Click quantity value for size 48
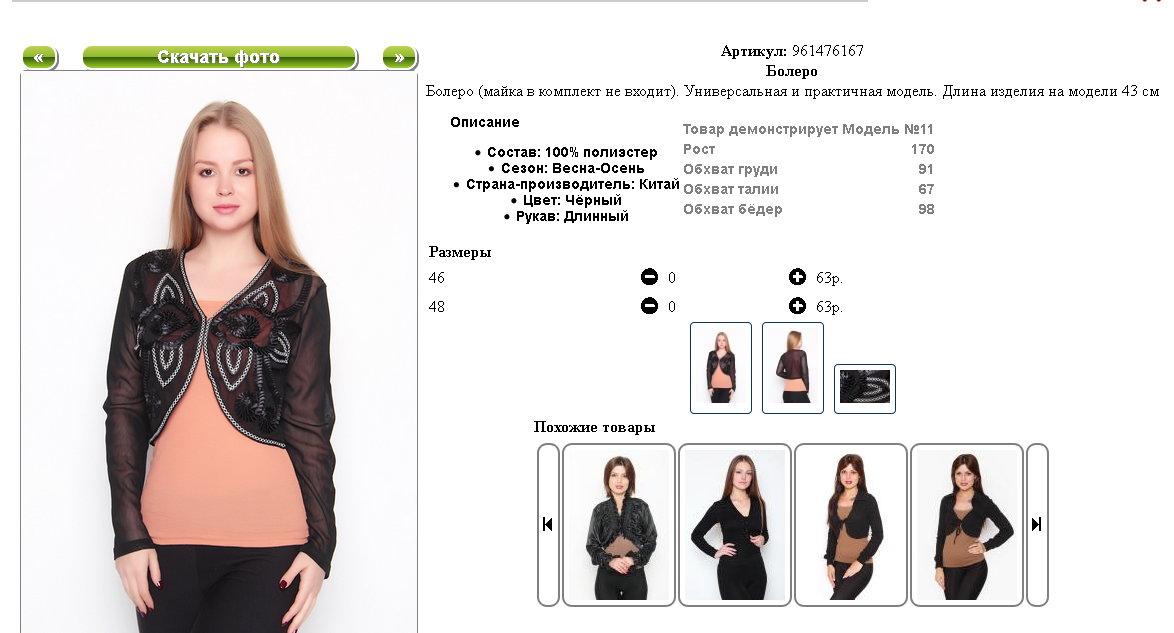Screen dimensions: 1174x633 [x=672, y=307]
